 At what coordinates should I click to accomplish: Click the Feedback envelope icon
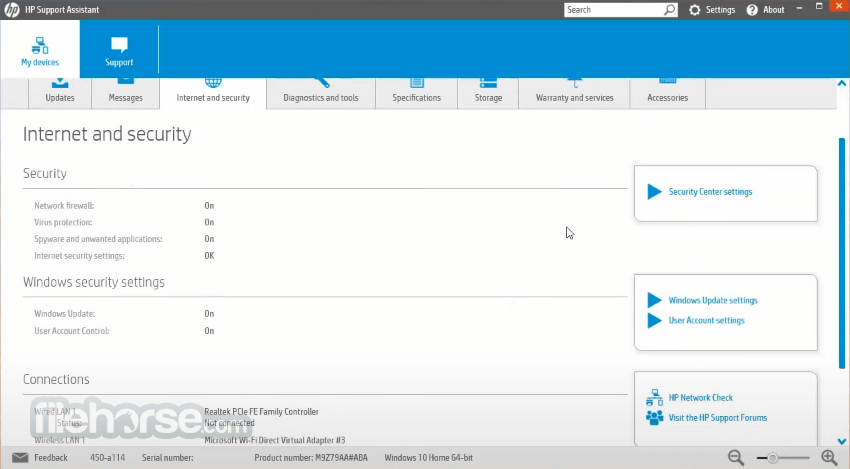pos(20,458)
